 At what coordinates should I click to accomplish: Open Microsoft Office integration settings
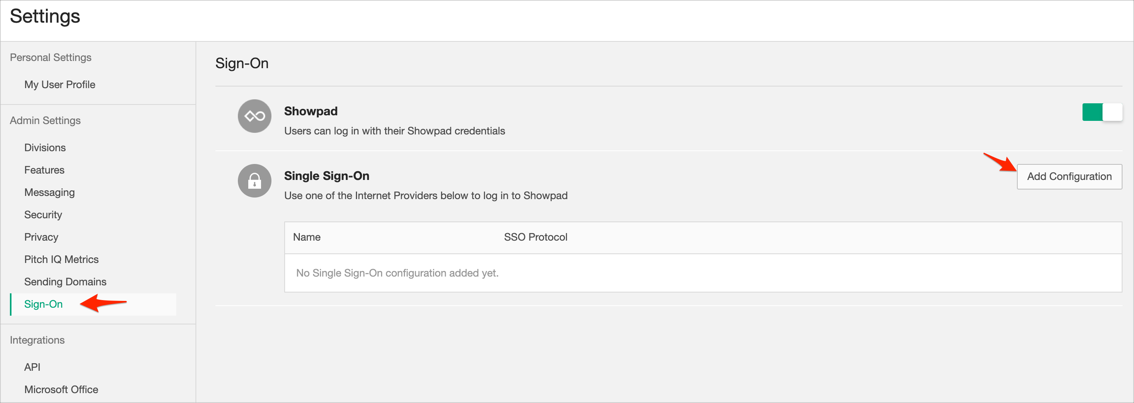61,390
